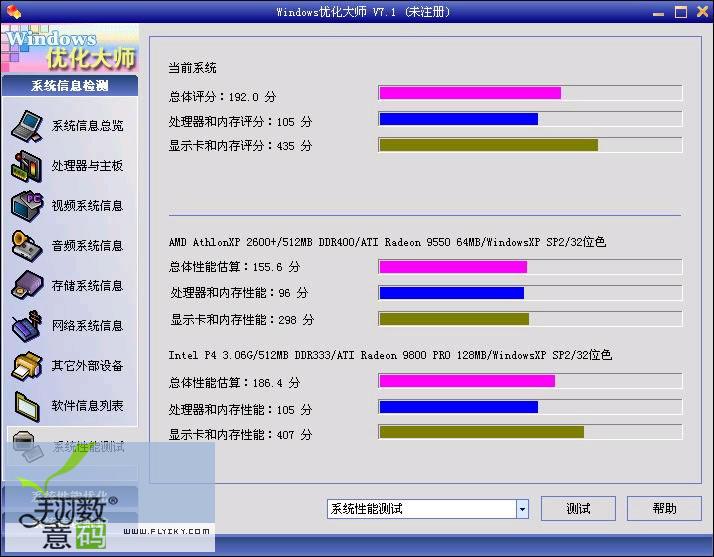Screen dimensions: 714x557
Task: Select the 软件信息列表 folder icon
Action: click(27, 406)
